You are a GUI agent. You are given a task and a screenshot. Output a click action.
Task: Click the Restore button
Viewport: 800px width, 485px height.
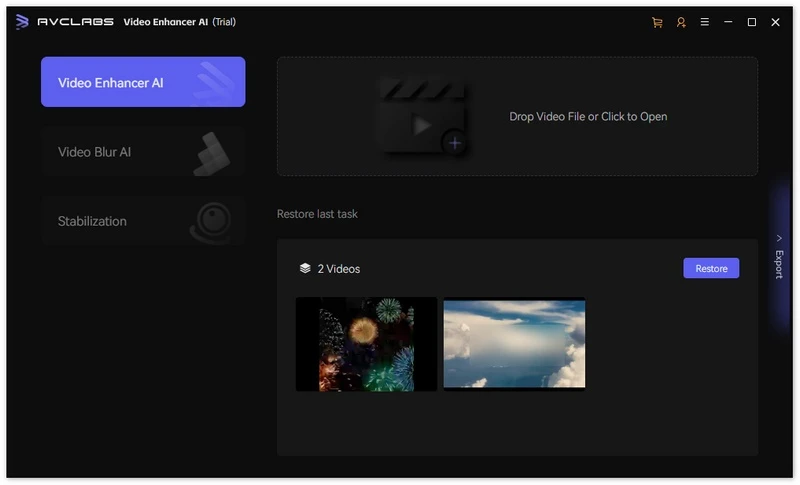click(711, 268)
